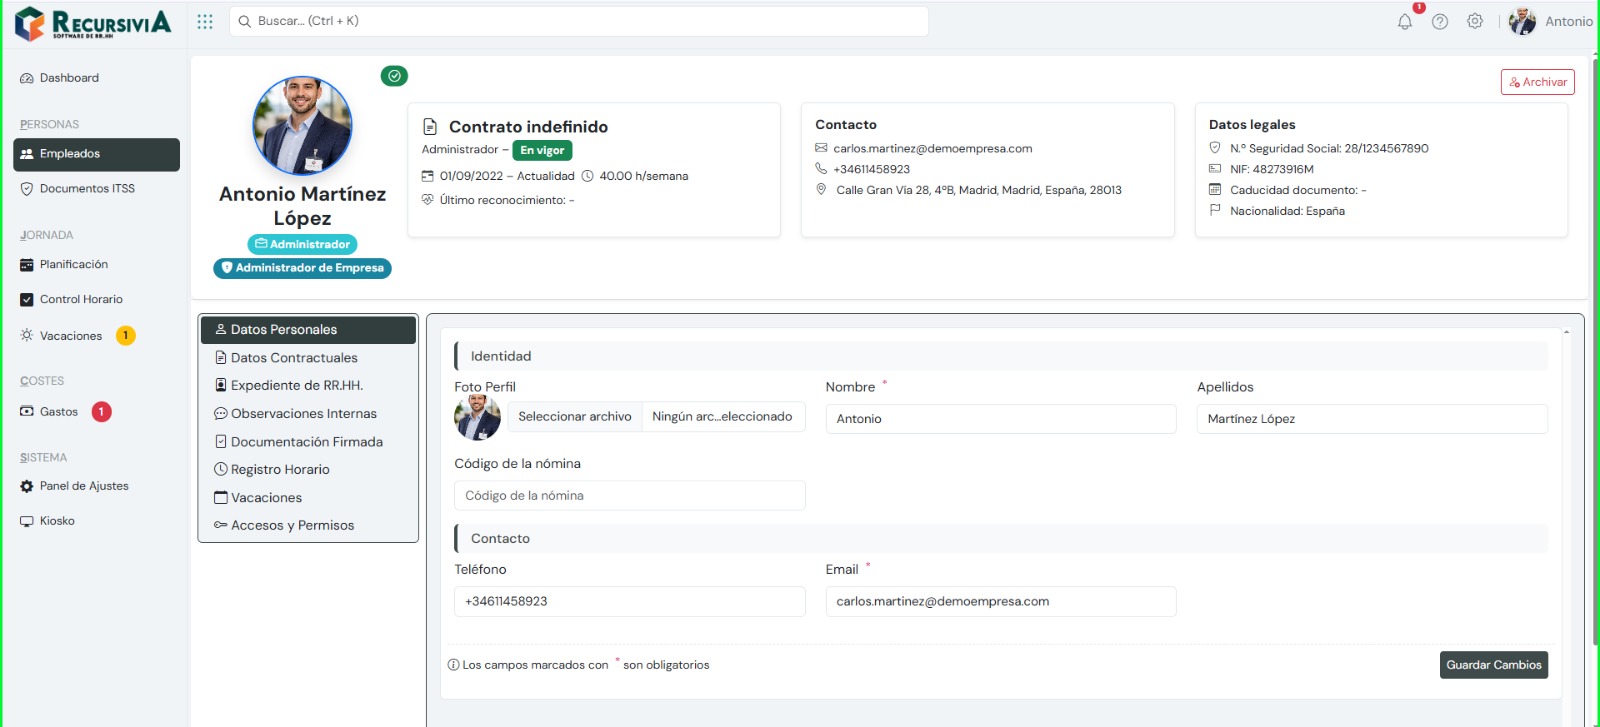Focus the Buscar search box
The image size is (1600, 727).
[580, 21]
